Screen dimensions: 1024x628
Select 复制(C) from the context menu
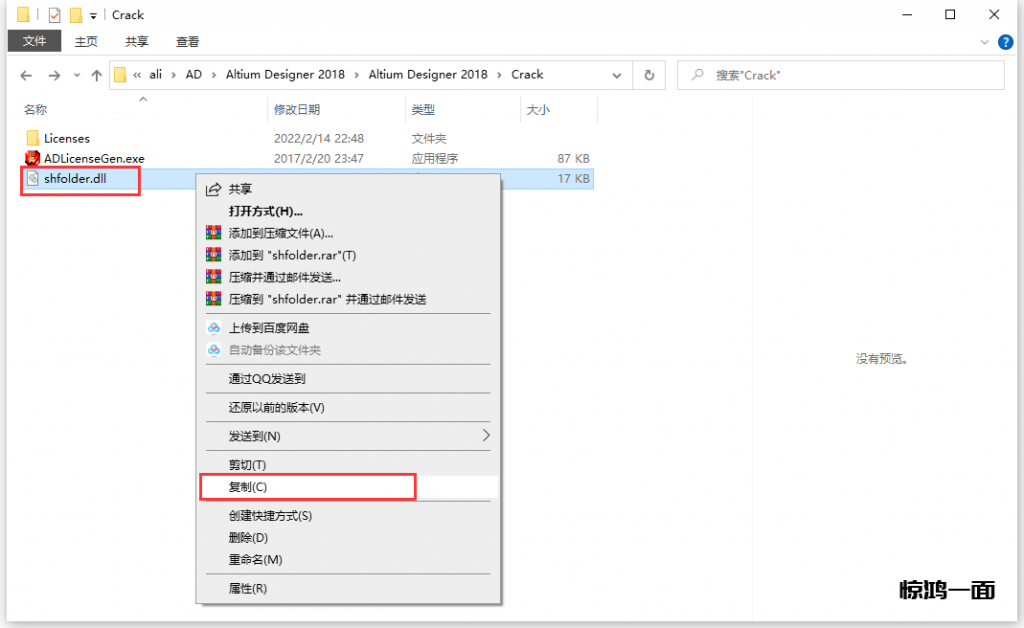click(x=248, y=487)
